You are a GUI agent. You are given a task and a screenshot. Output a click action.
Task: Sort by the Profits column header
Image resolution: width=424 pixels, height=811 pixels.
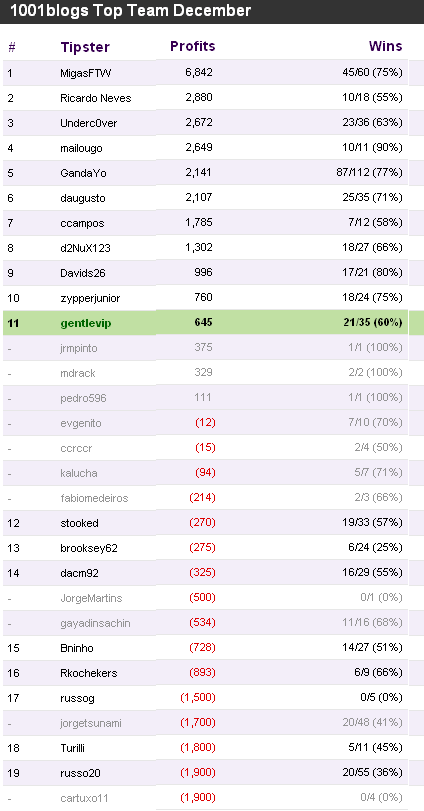point(192,46)
